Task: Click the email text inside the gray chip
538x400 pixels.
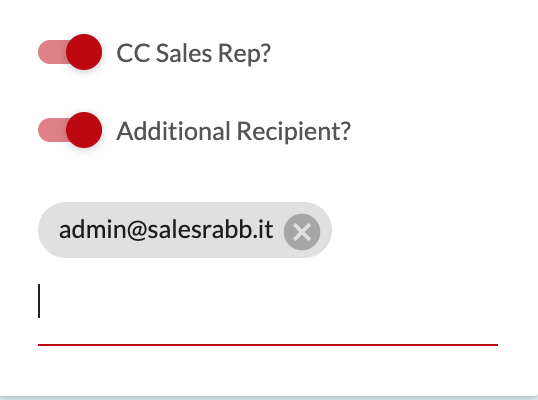Action: [x=166, y=230]
